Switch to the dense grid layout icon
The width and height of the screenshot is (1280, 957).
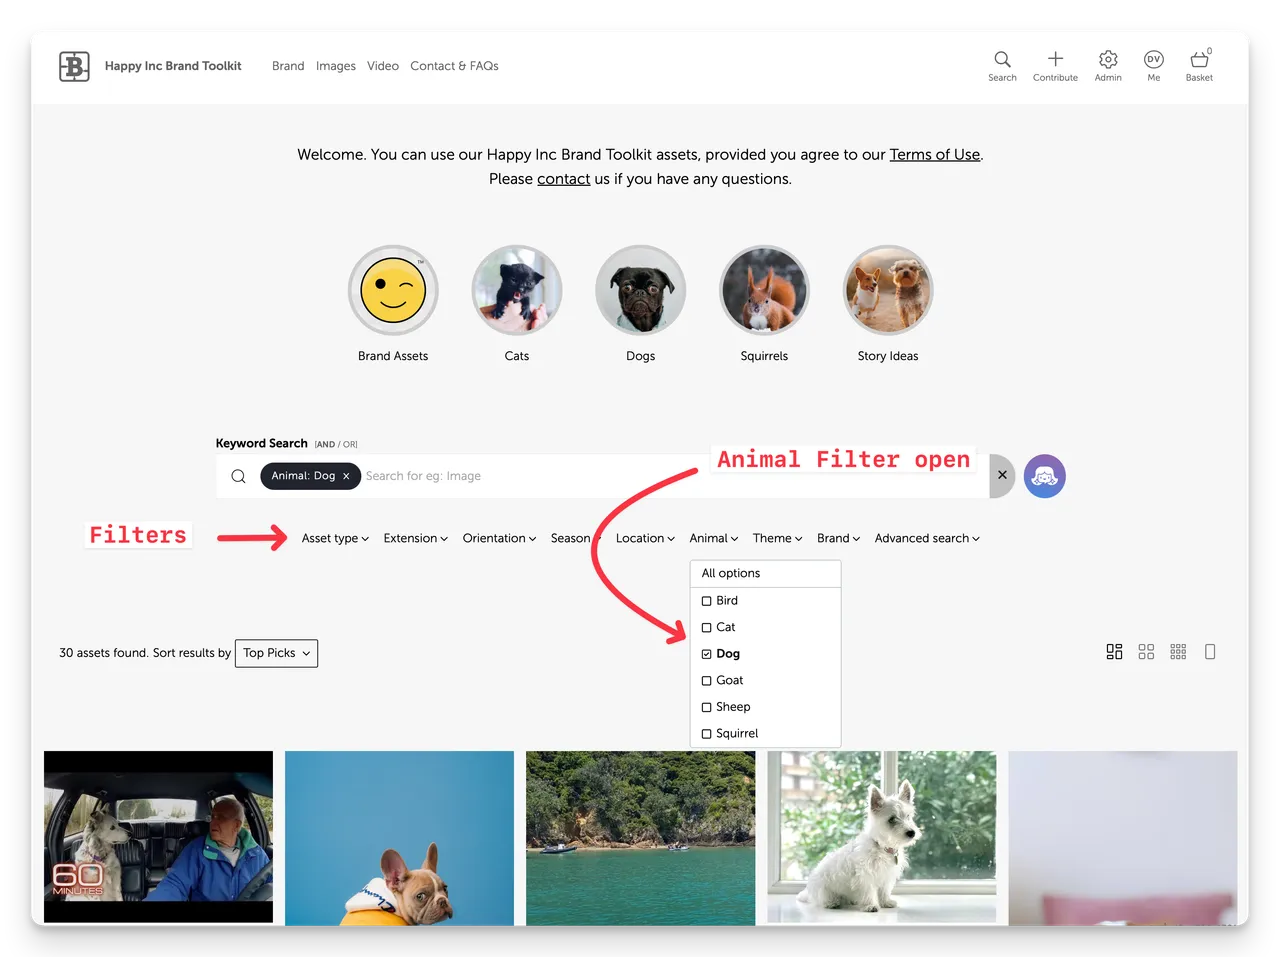coord(1178,651)
